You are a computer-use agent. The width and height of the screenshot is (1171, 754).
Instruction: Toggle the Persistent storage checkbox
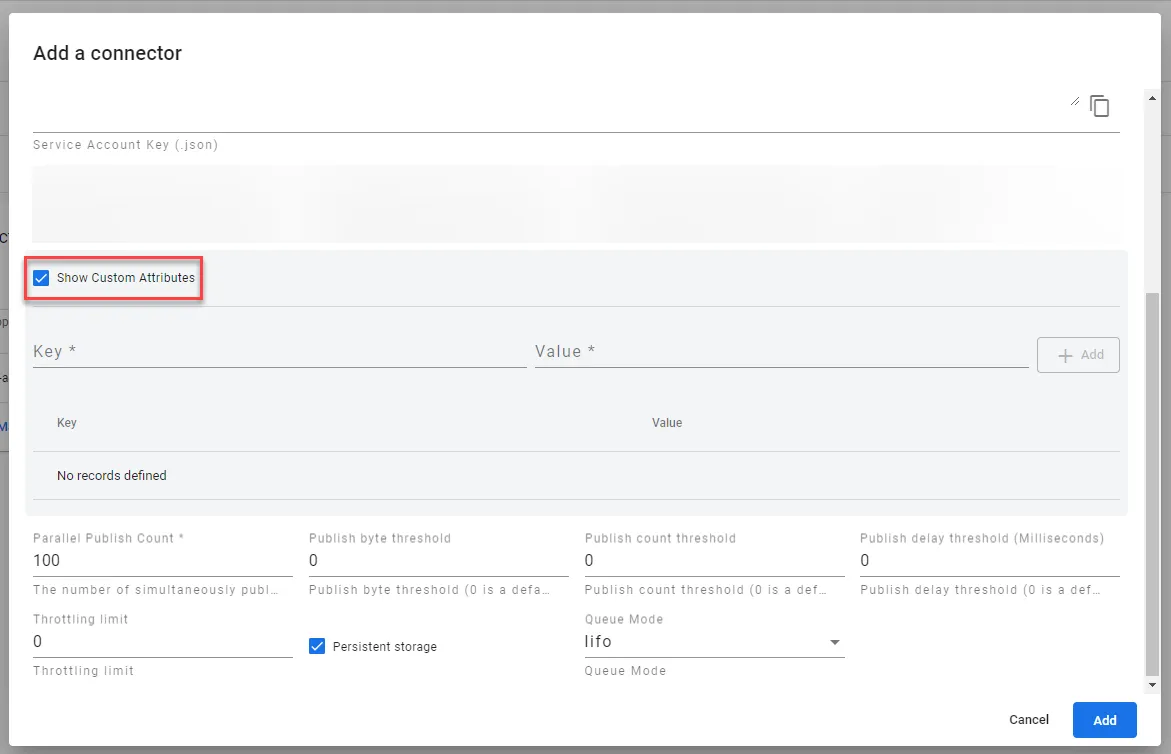pyautogui.click(x=317, y=646)
